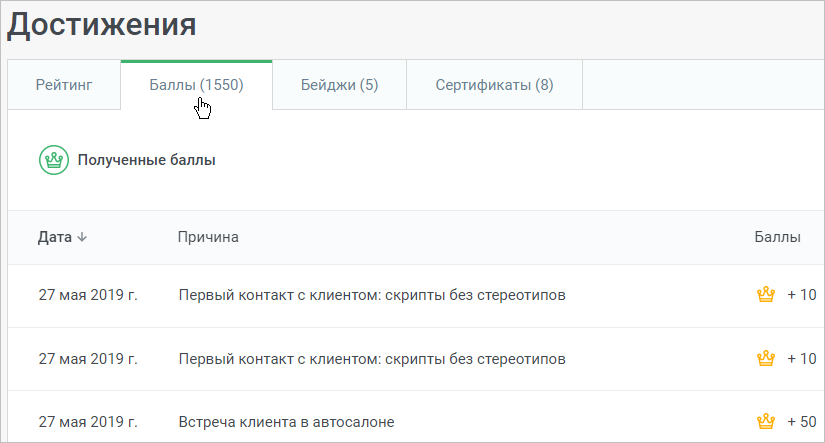Open first Первый контакт с клиентом entry
The height and width of the screenshot is (443, 825).
click(x=372, y=295)
